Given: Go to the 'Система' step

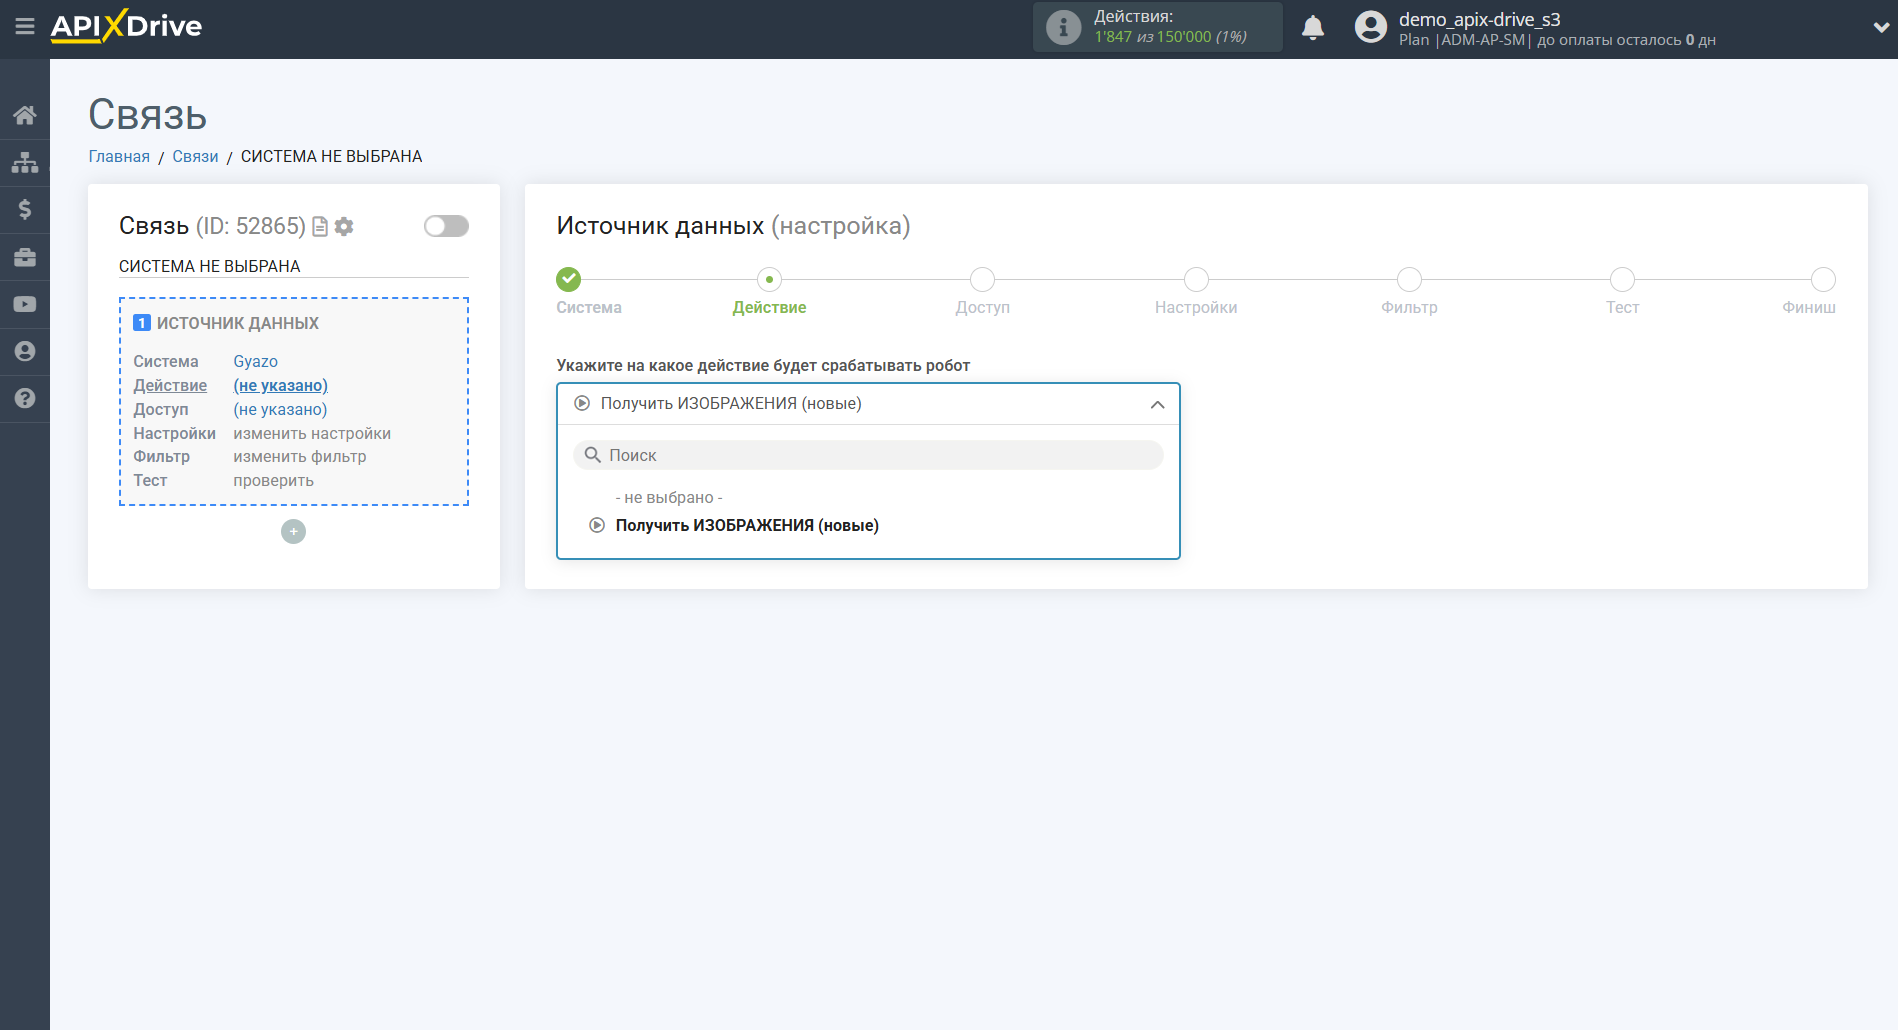Looking at the screenshot, I should coord(569,280).
